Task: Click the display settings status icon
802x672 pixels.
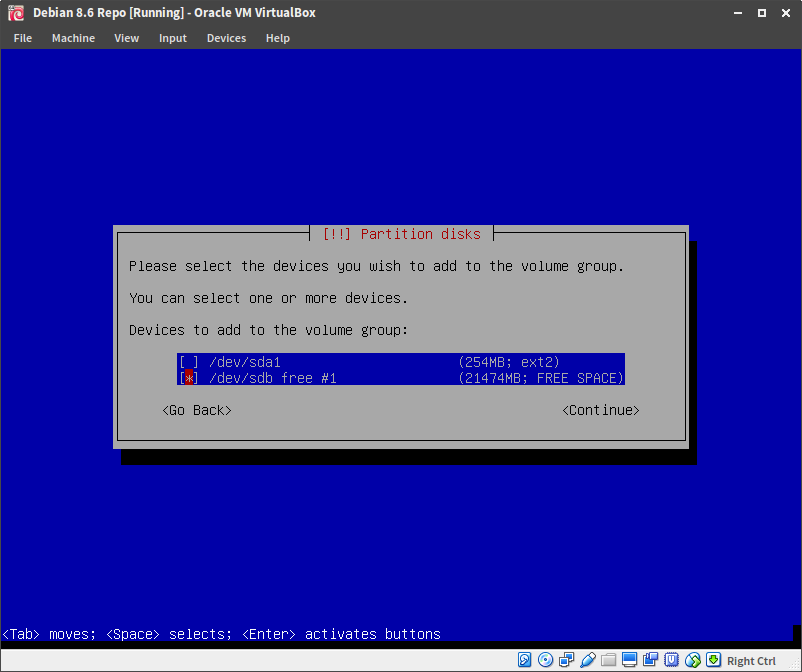Action: point(629,660)
